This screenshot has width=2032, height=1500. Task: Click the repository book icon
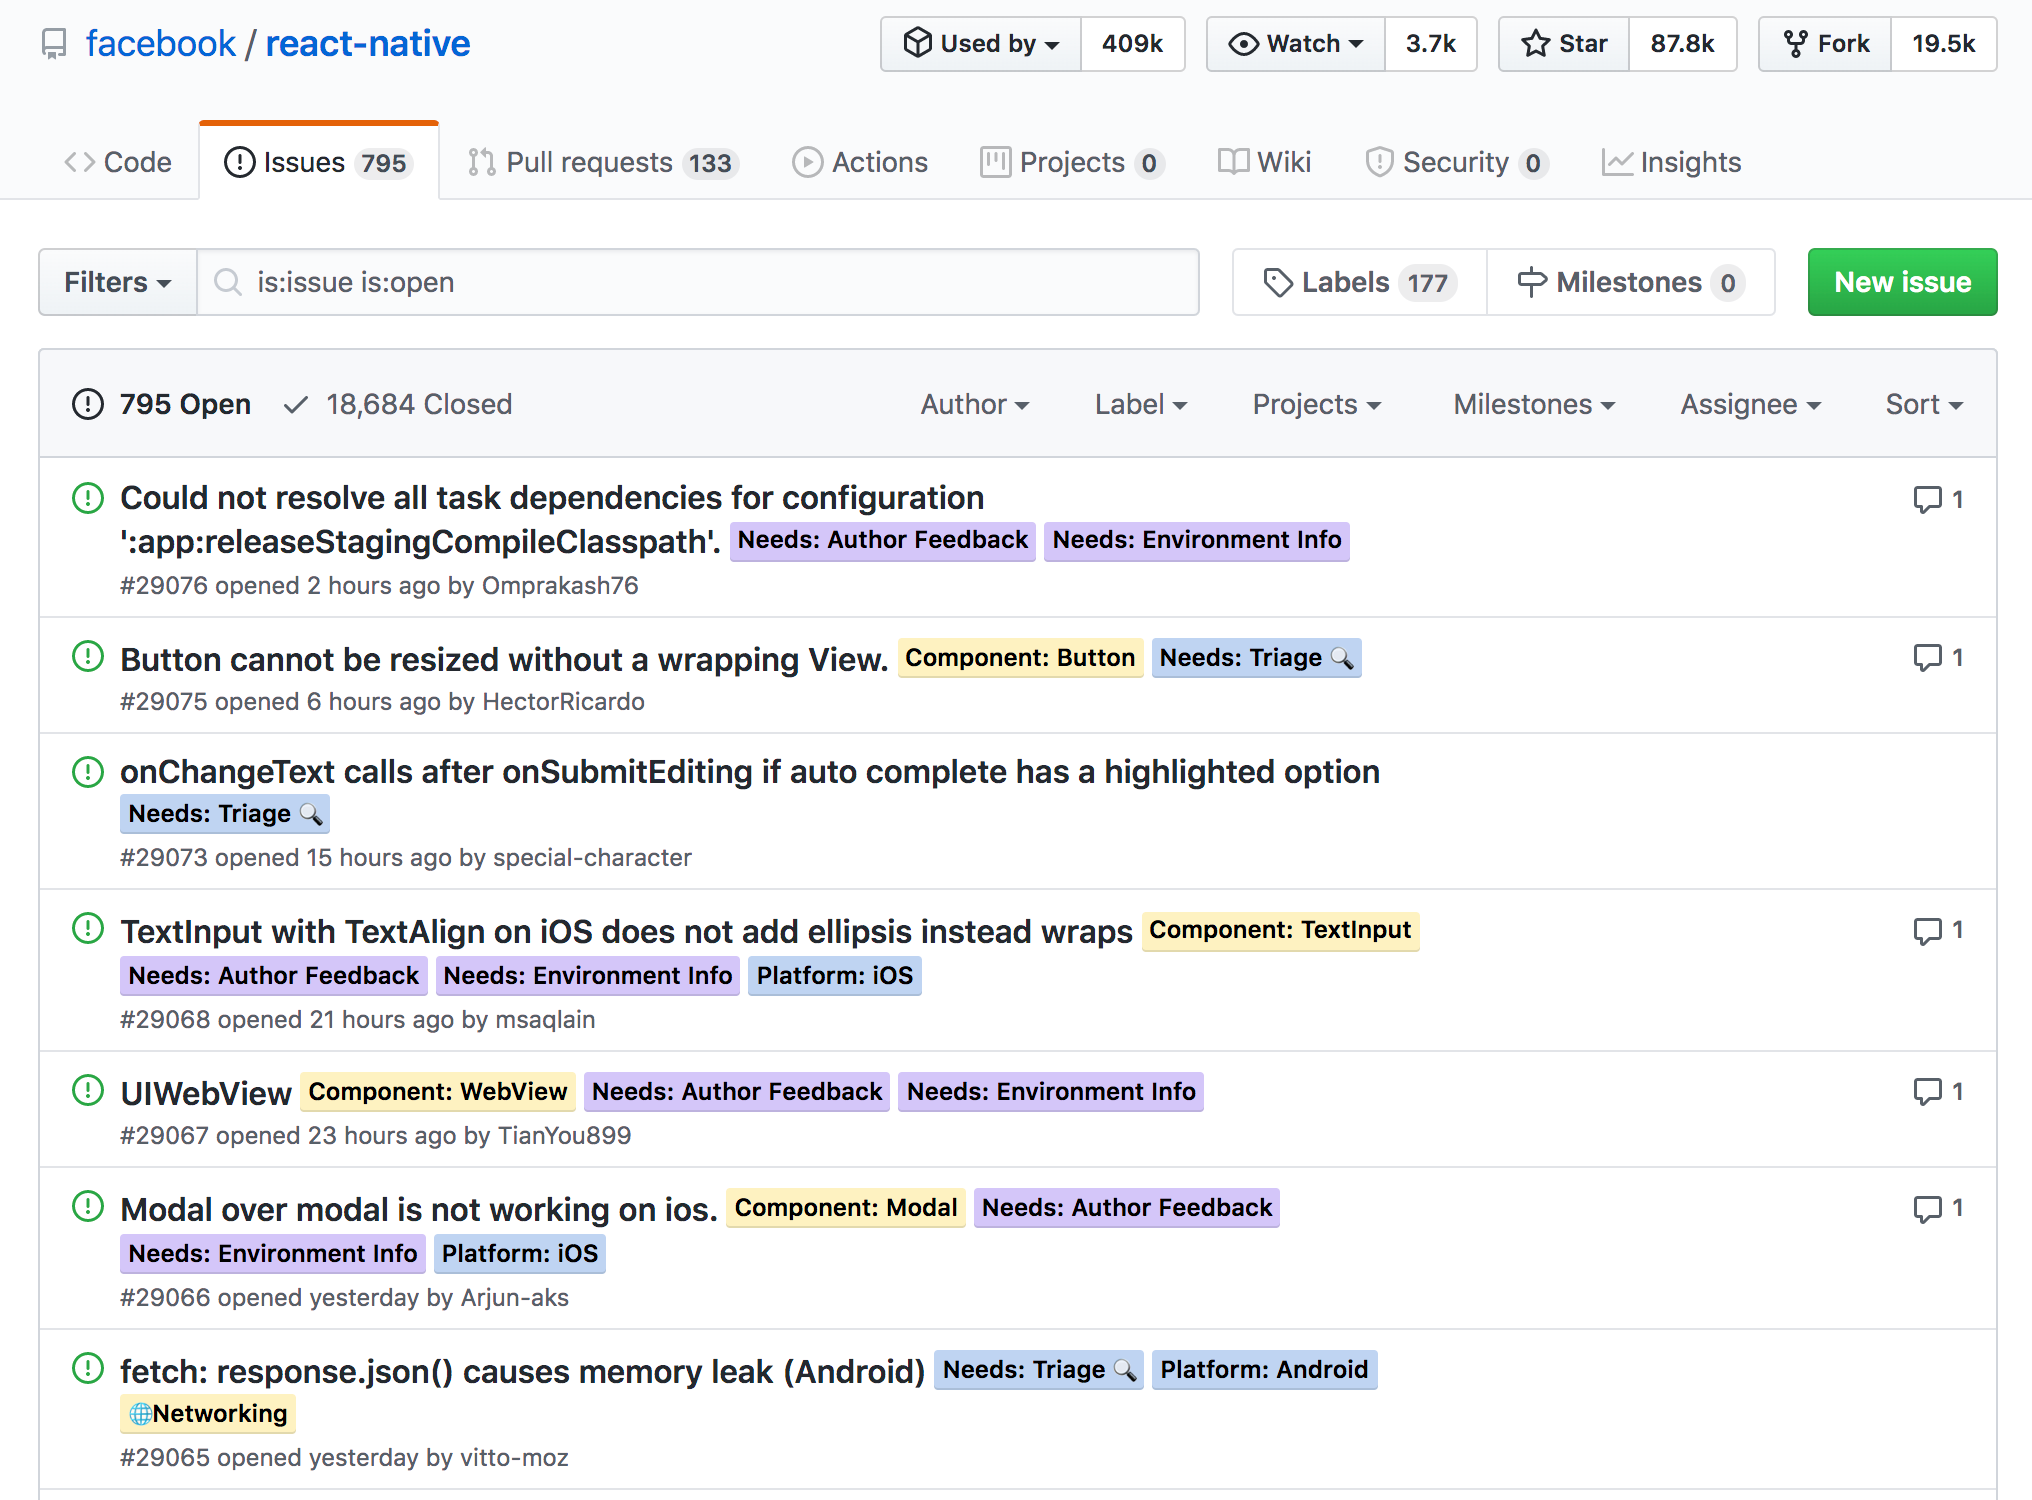point(54,44)
